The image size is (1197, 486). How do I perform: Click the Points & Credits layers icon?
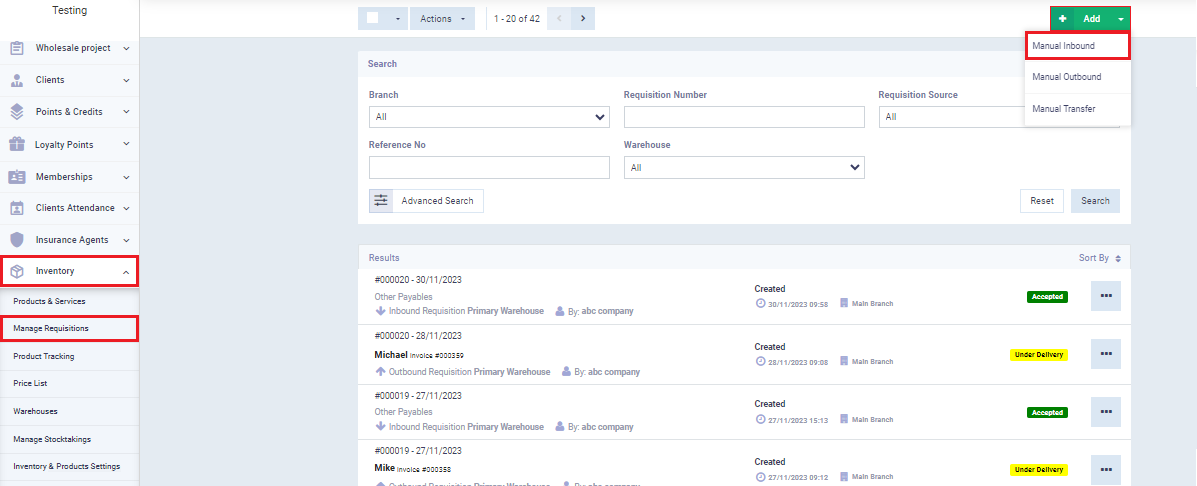coord(17,112)
